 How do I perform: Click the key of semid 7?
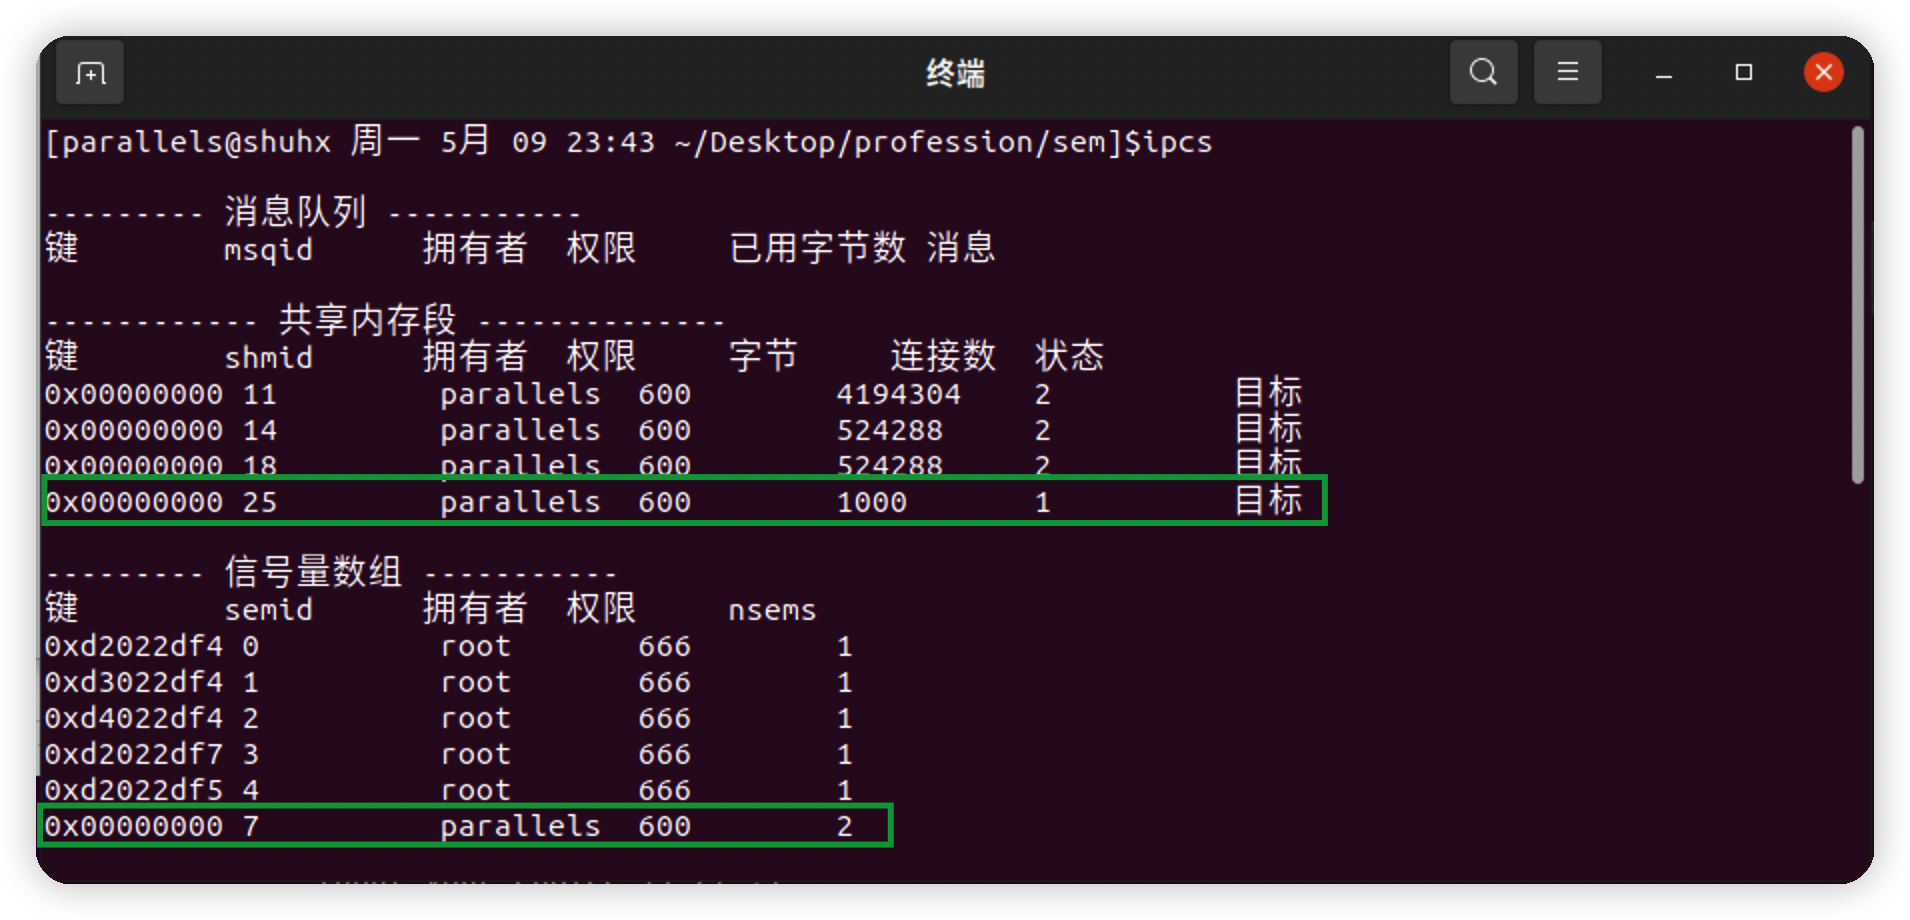pyautogui.click(x=134, y=826)
